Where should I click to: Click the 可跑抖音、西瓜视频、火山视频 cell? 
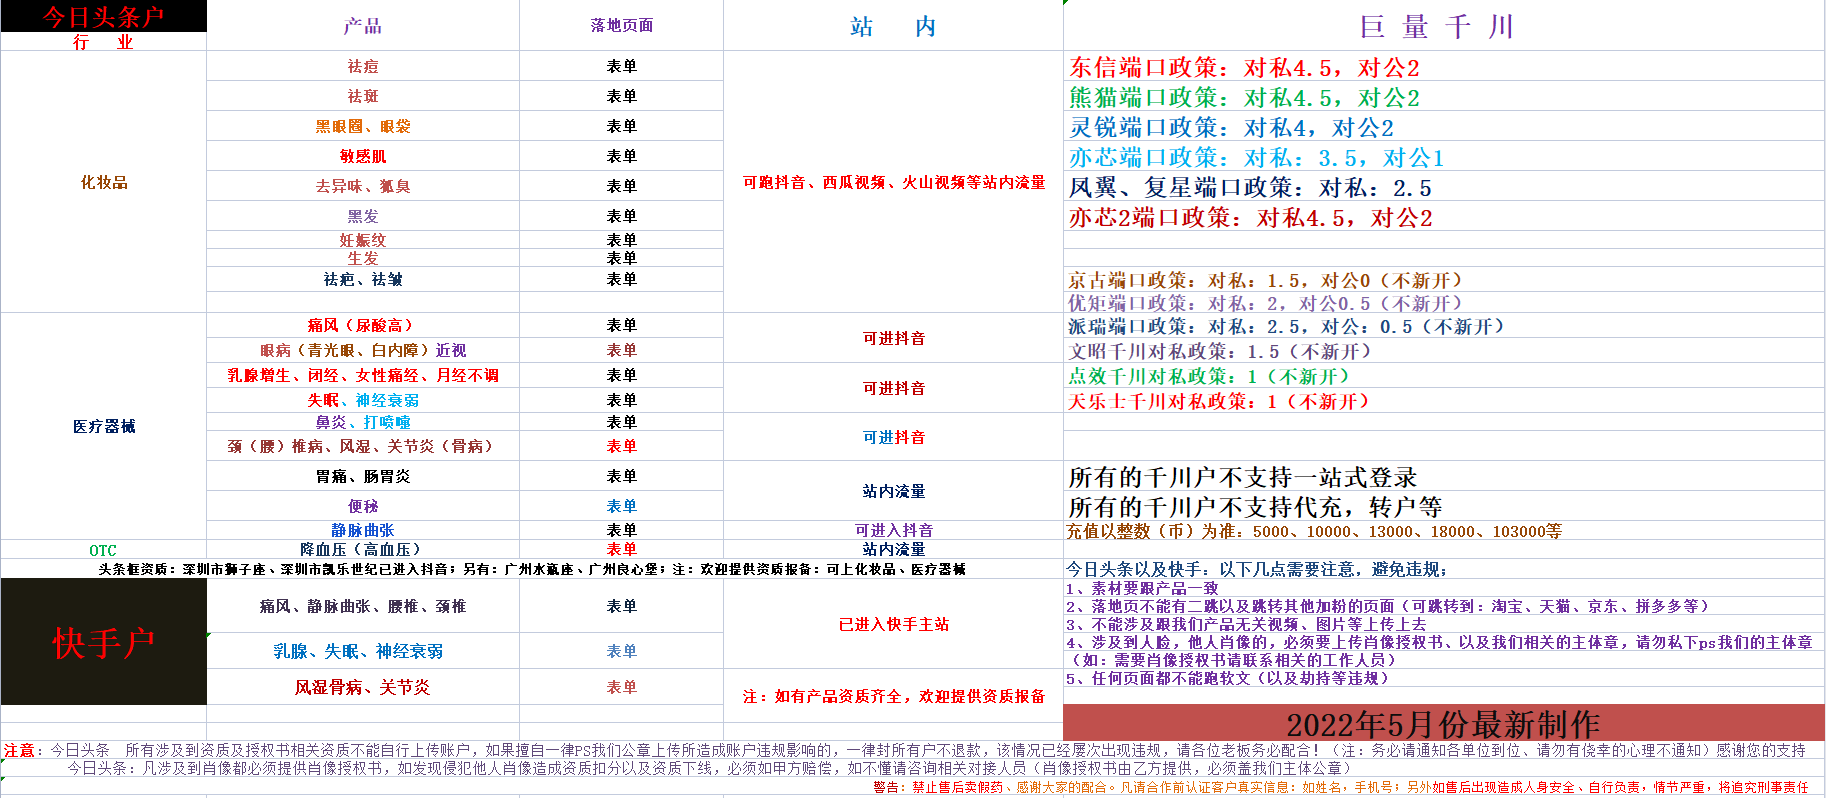tap(893, 182)
